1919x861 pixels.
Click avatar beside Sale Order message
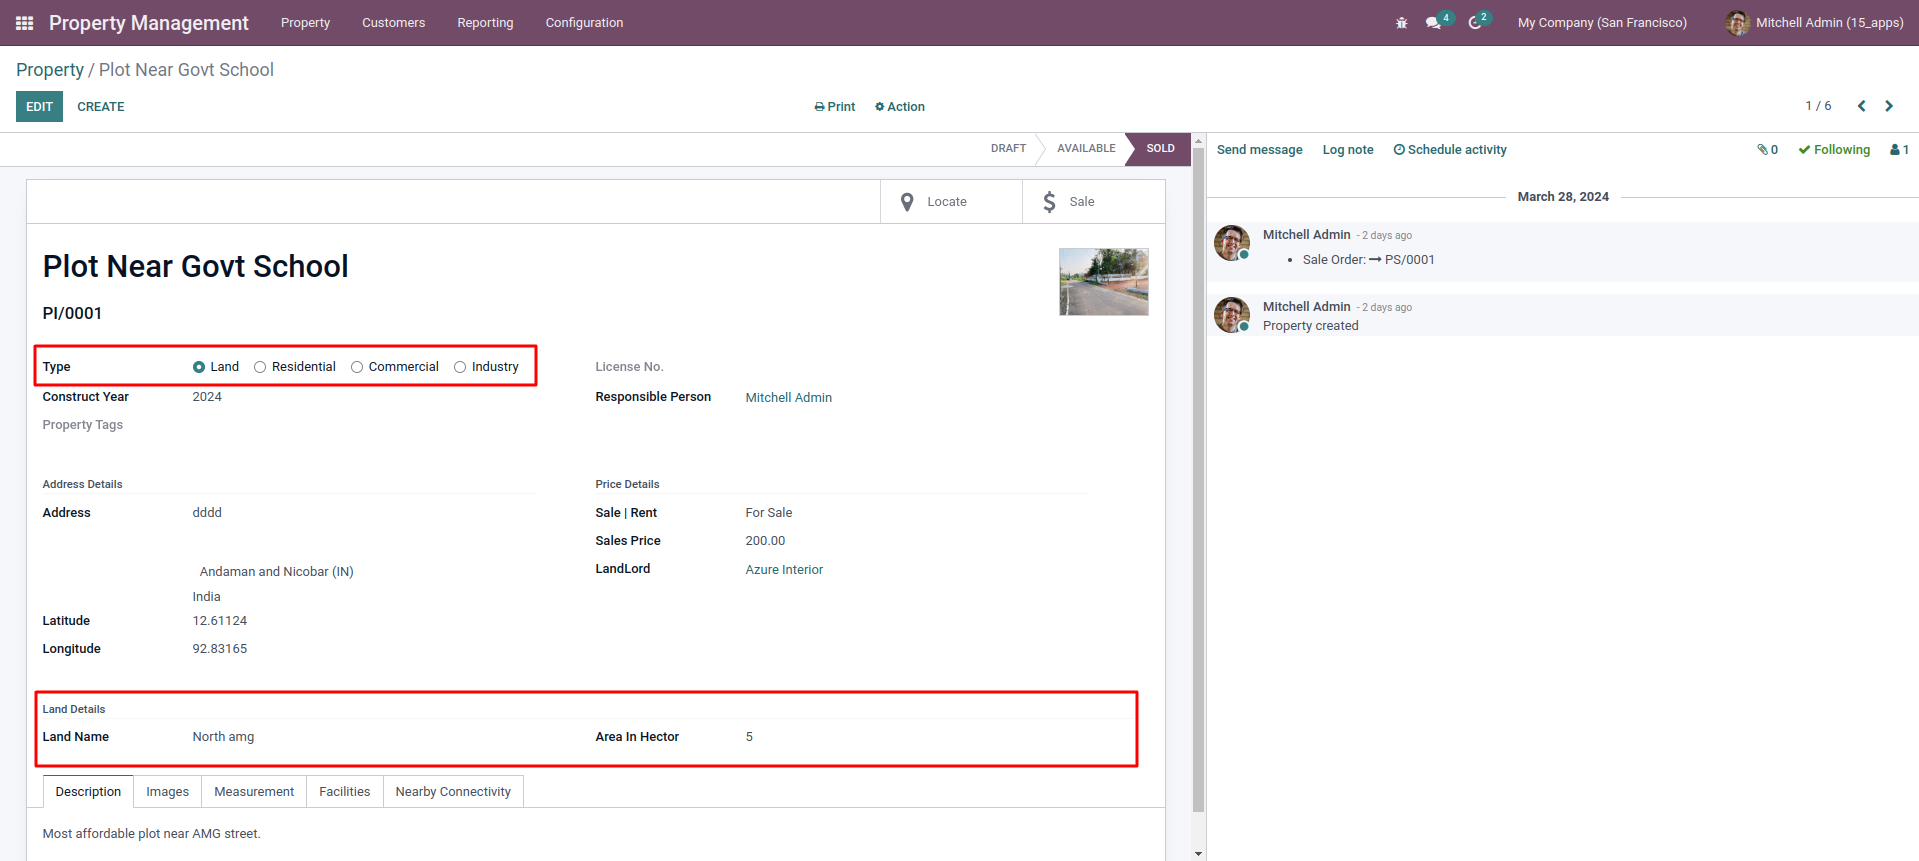(1232, 243)
